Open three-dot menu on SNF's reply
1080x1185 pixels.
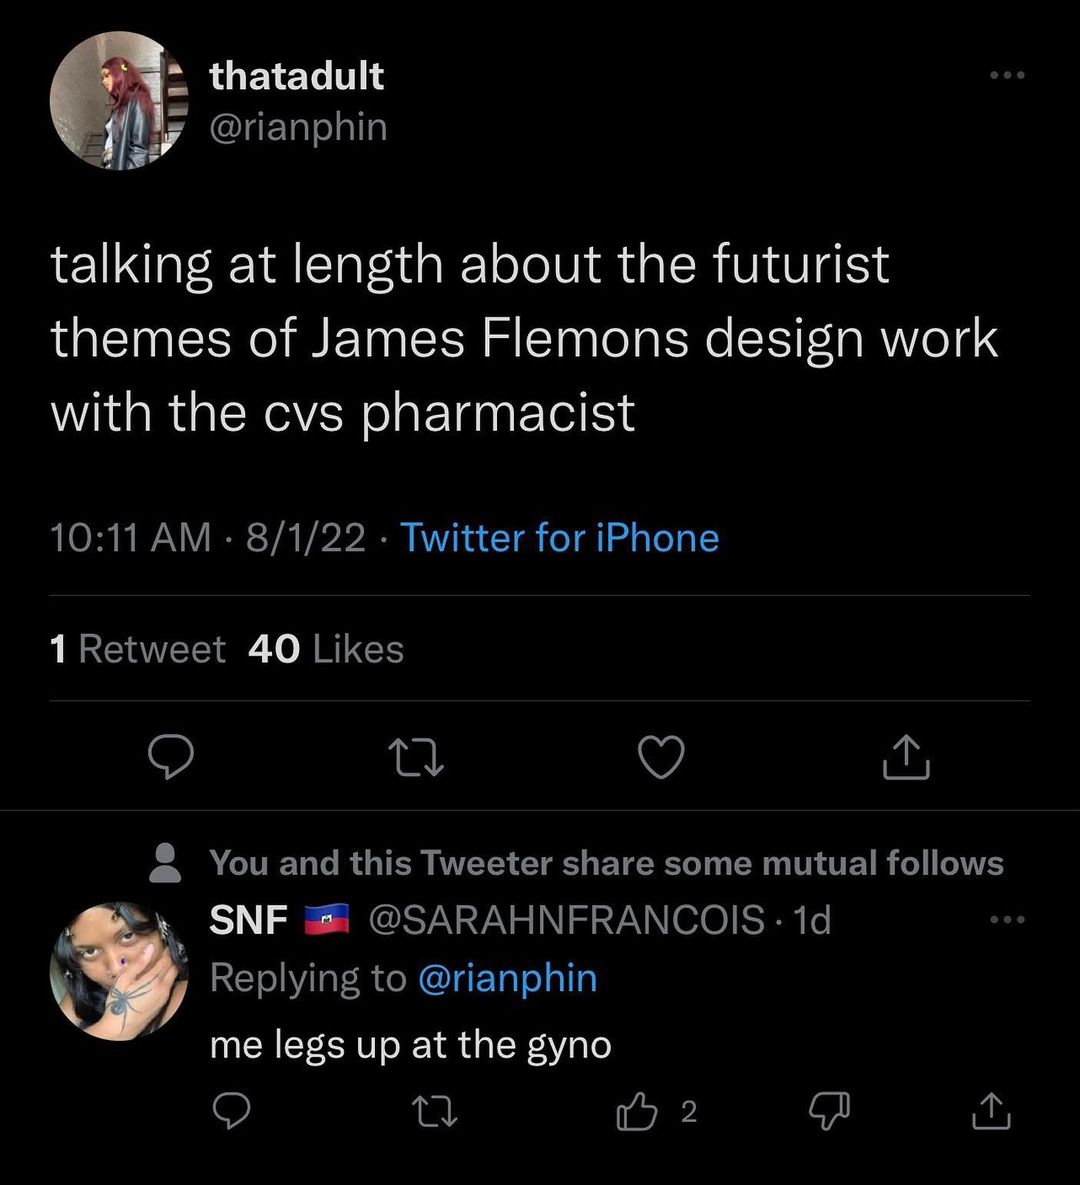click(x=1006, y=919)
